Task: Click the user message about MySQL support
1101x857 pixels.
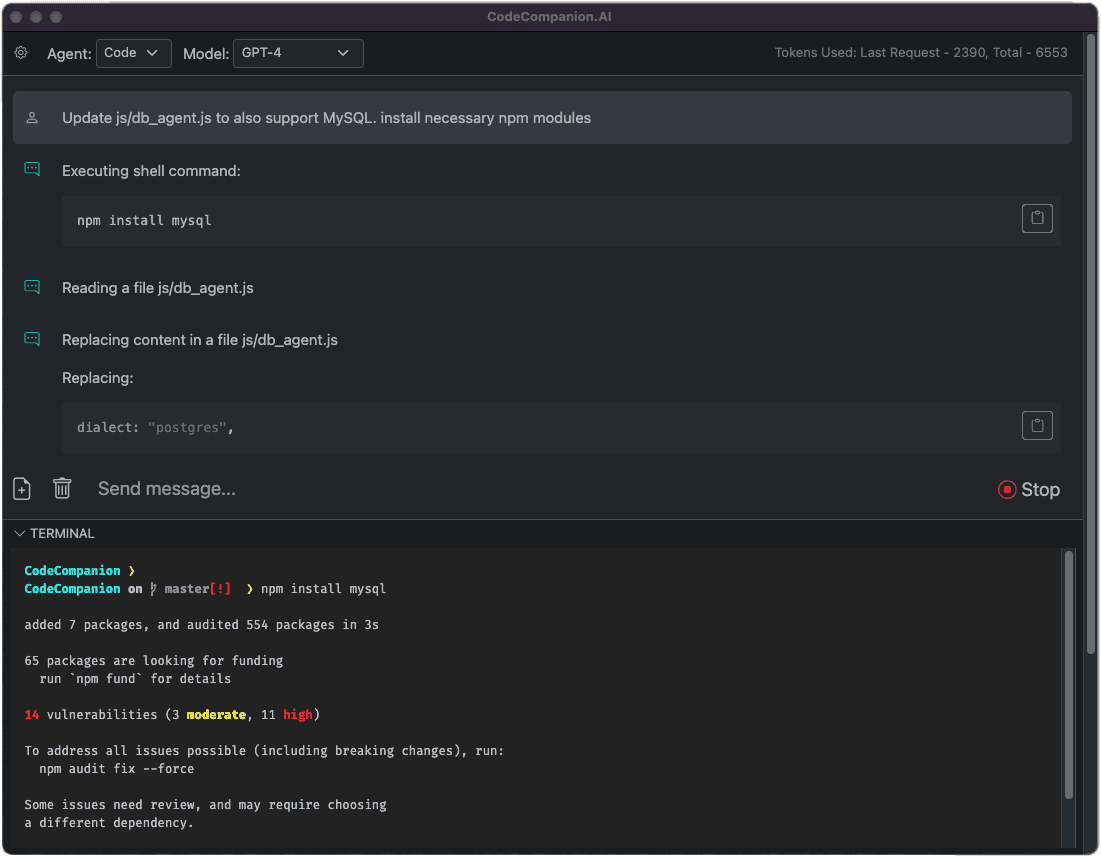Action: pyautogui.click(x=326, y=118)
